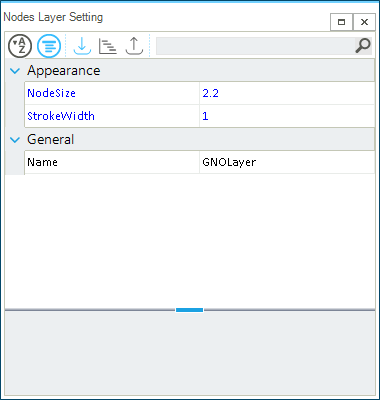Viewport: 380px width, 400px height.
Task: Toggle the categorized view icon
Action: click(49, 46)
